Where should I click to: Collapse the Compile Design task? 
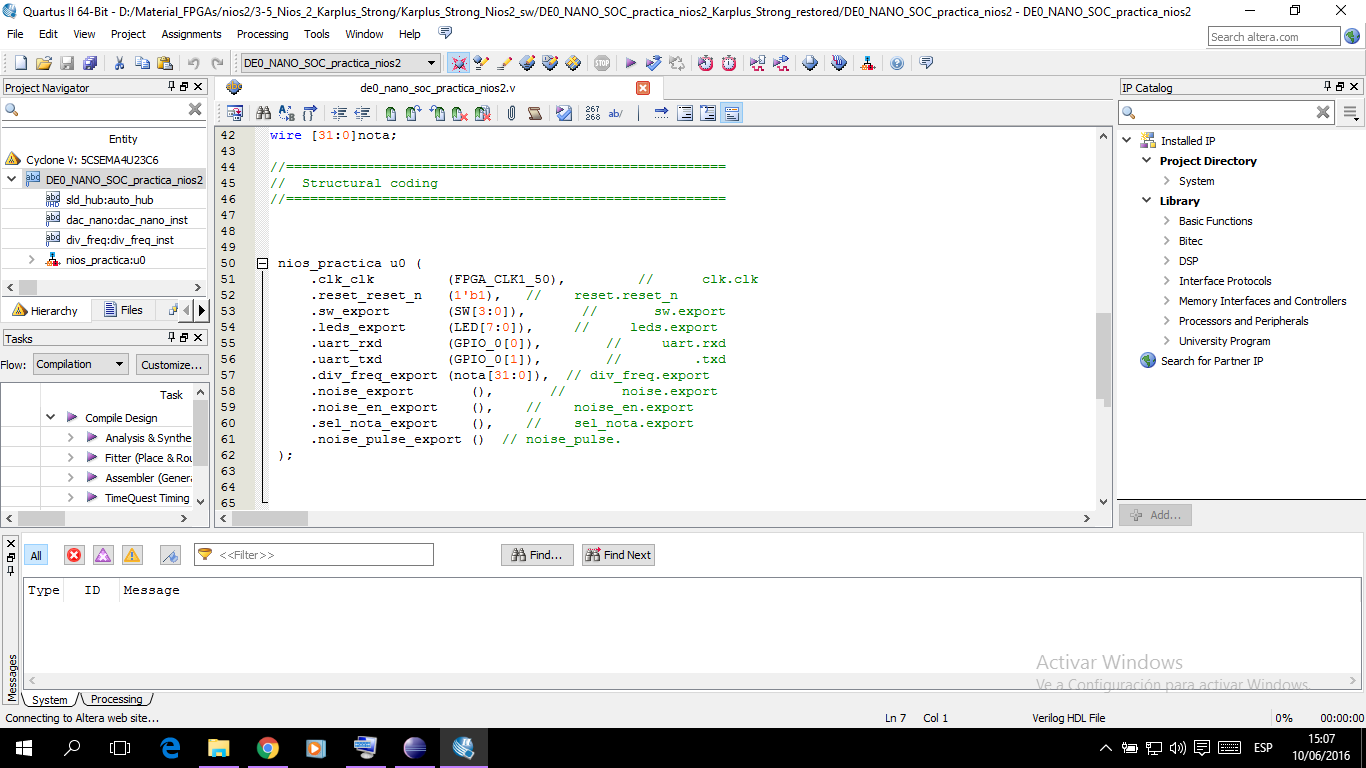tap(50, 418)
